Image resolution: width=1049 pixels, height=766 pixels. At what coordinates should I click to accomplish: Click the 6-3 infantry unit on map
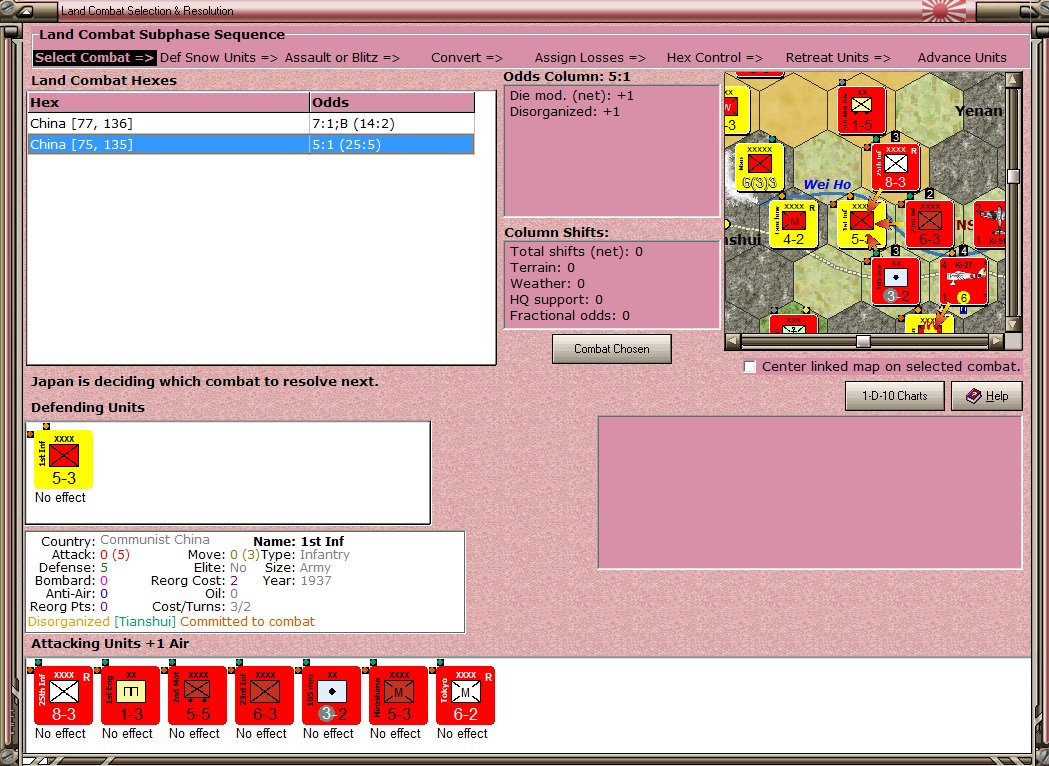929,224
